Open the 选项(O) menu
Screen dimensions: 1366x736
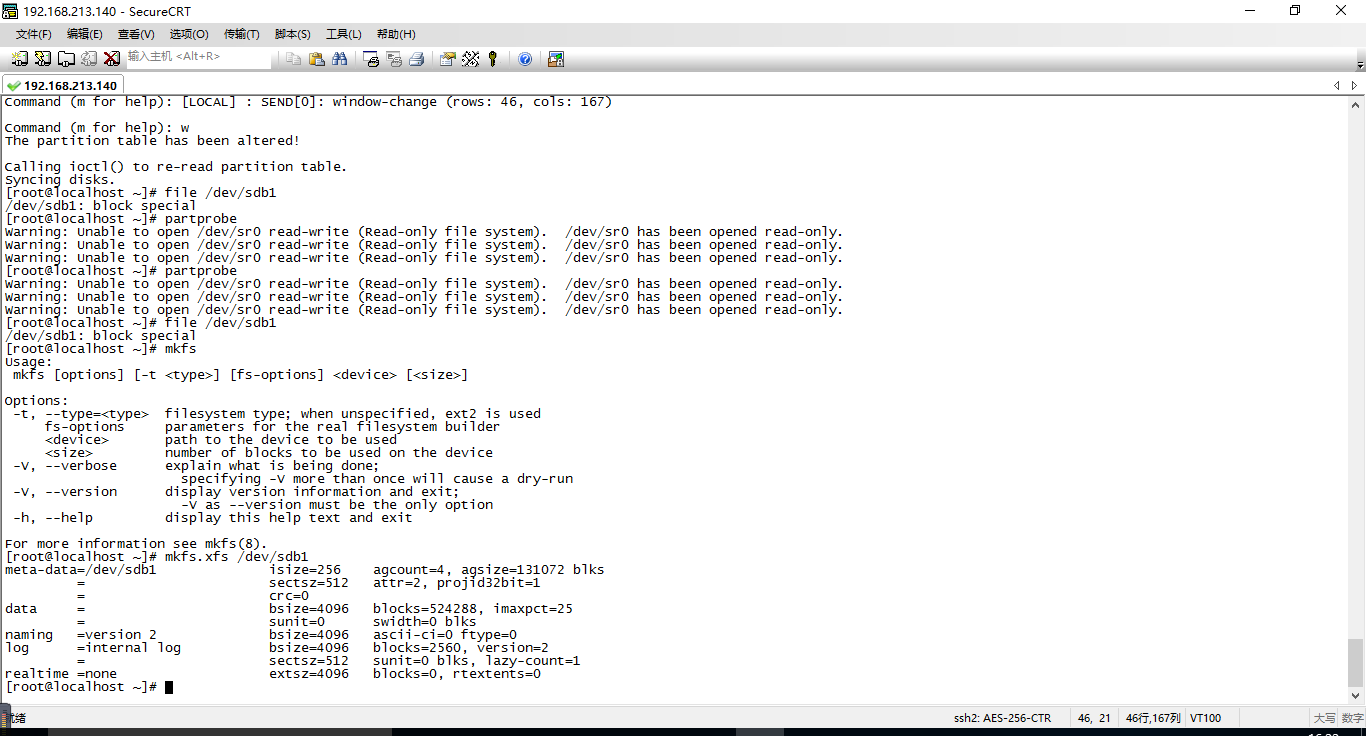[188, 34]
